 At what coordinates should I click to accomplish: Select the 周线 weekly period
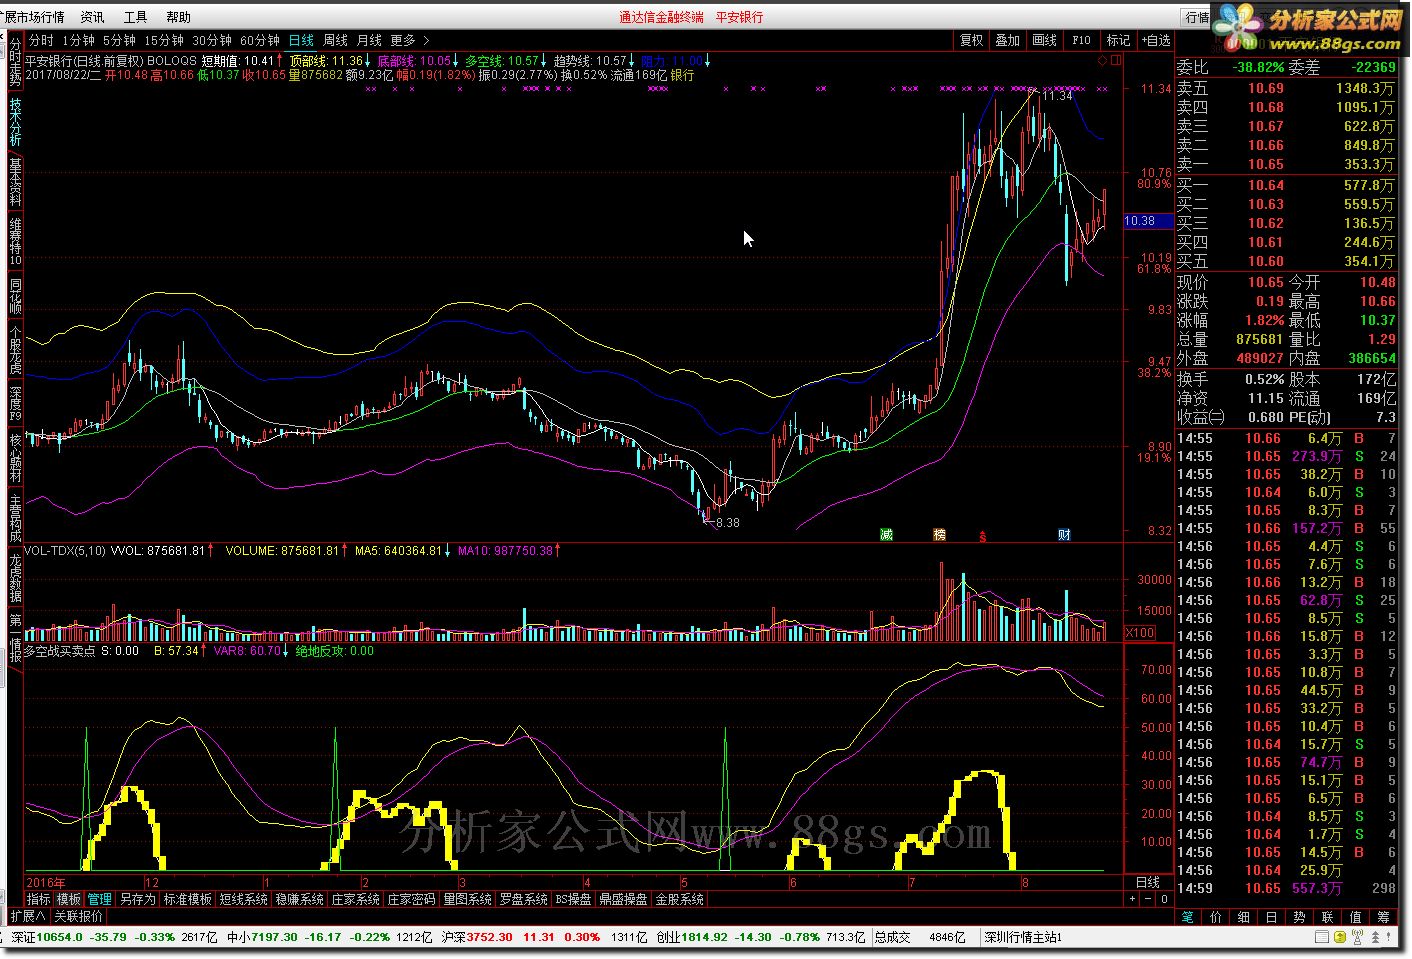[x=335, y=40]
